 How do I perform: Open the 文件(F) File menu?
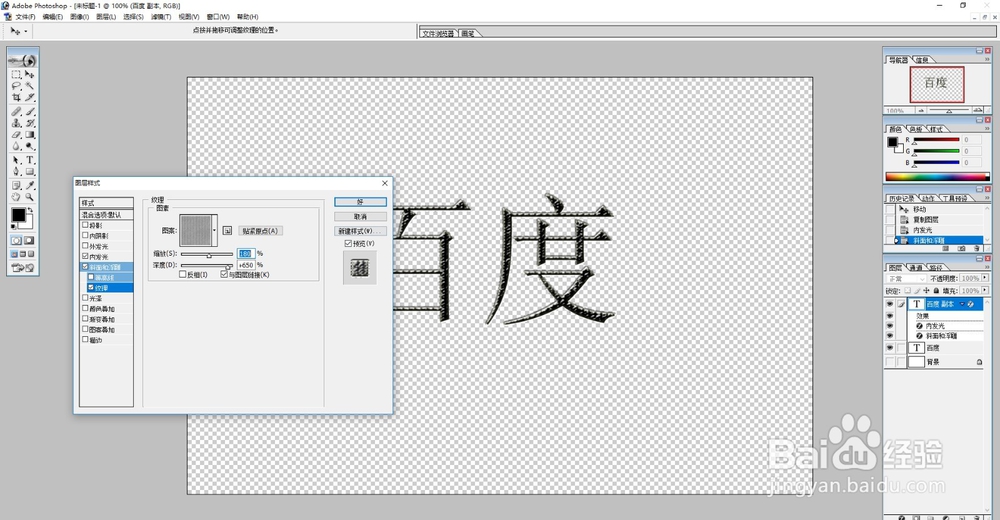tap(24, 17)
